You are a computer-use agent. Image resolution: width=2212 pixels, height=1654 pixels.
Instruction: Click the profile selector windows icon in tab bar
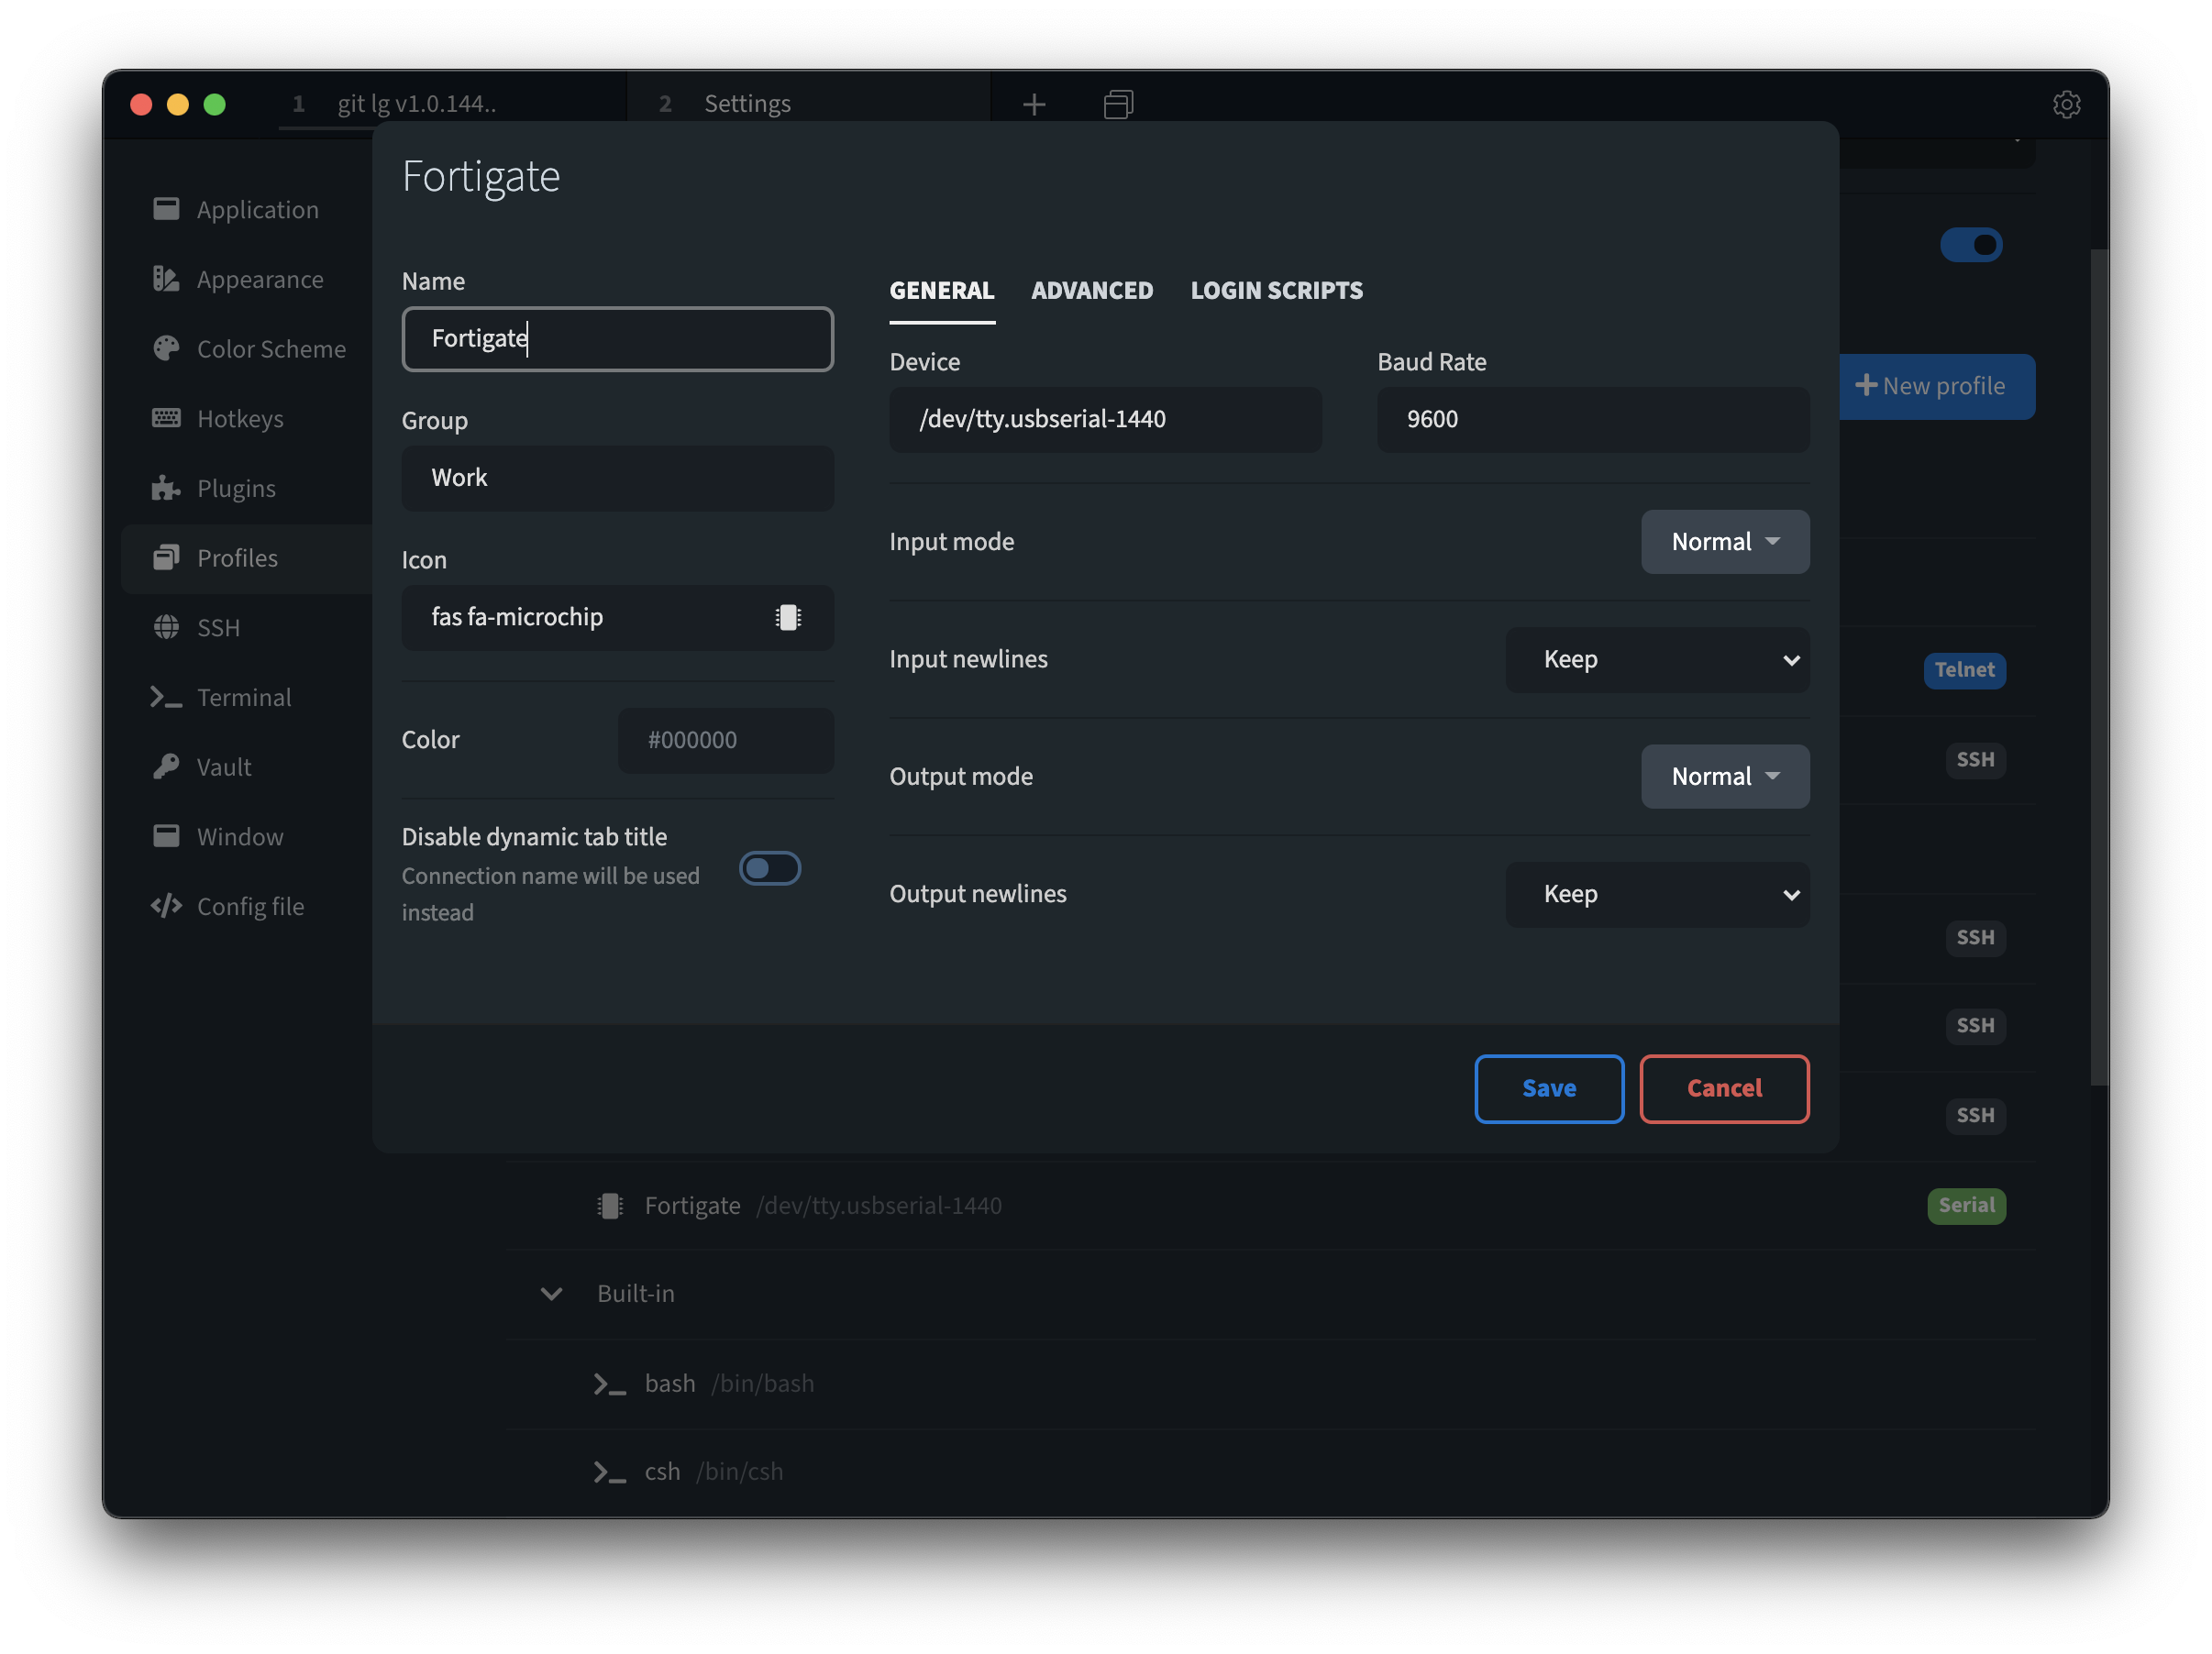(1118, 104)
